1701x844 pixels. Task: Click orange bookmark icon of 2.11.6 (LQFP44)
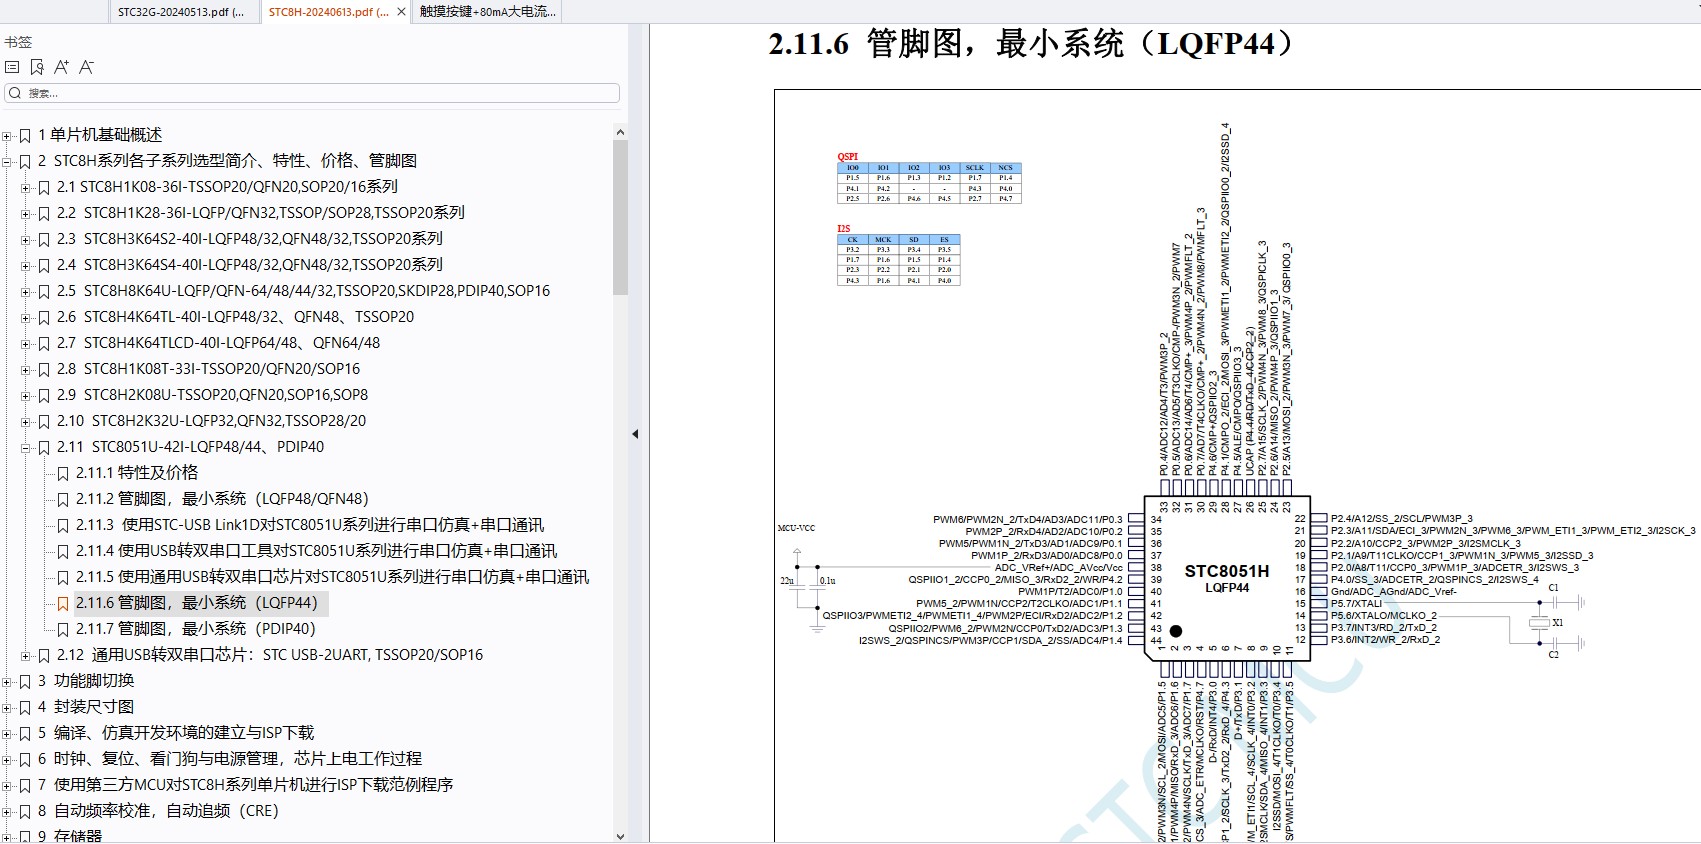point(63,603)
